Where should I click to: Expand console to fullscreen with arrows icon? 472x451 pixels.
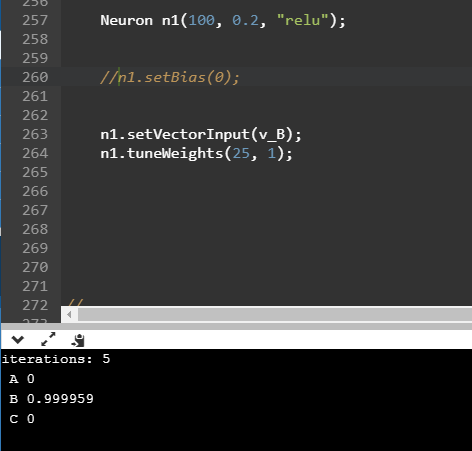[48, 339]
